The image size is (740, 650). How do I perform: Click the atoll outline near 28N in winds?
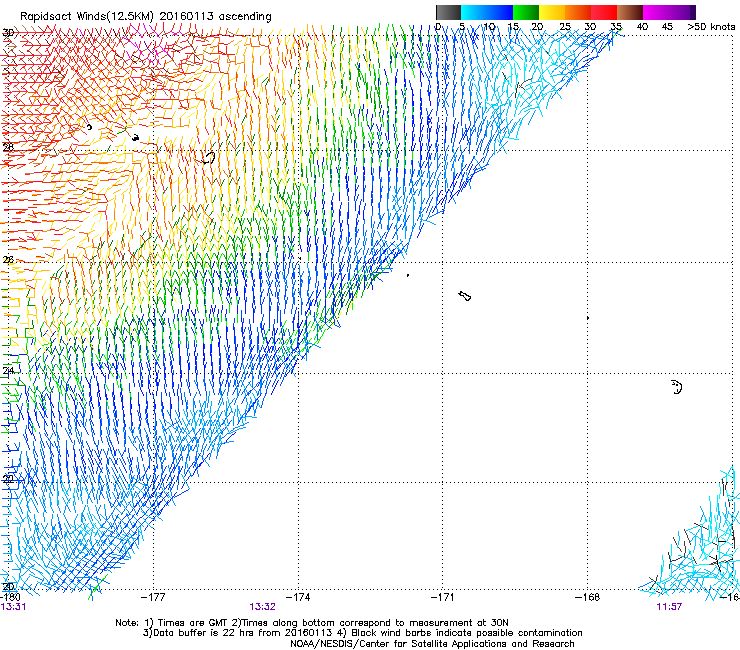208,158
